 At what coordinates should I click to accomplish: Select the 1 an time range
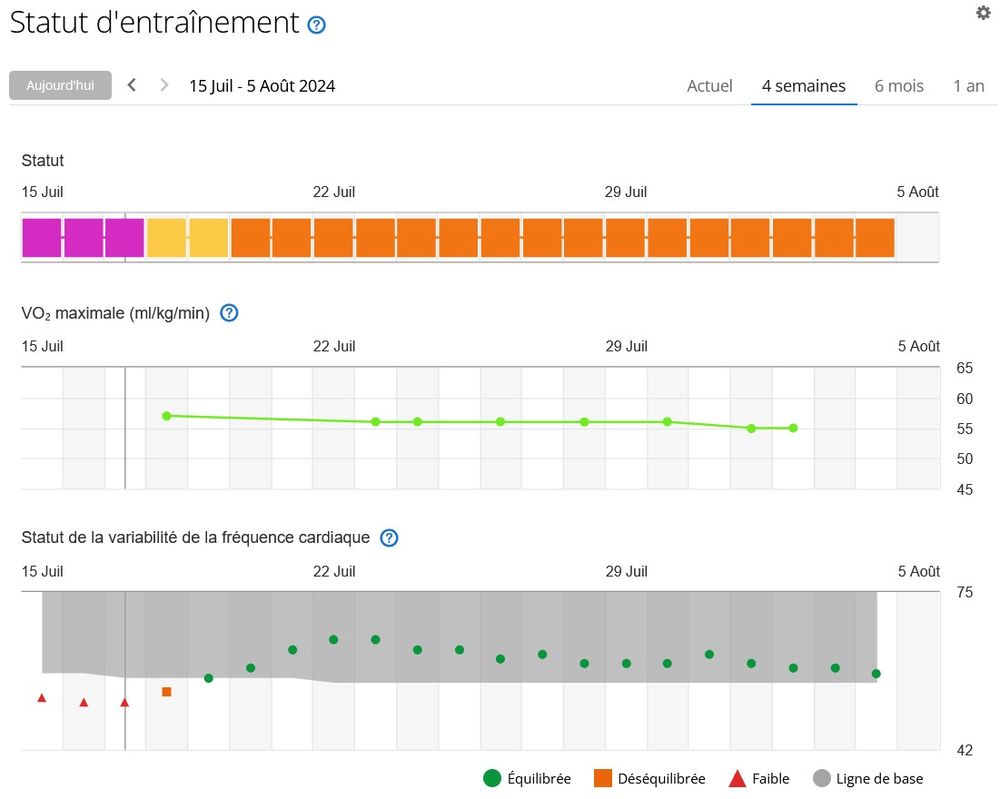(968, 86)
